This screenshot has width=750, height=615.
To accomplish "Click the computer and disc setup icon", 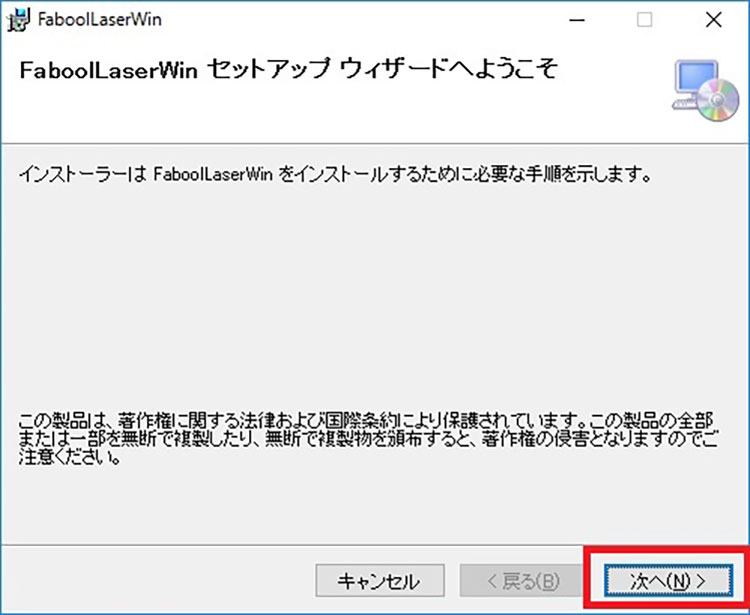I will point(705,91).
